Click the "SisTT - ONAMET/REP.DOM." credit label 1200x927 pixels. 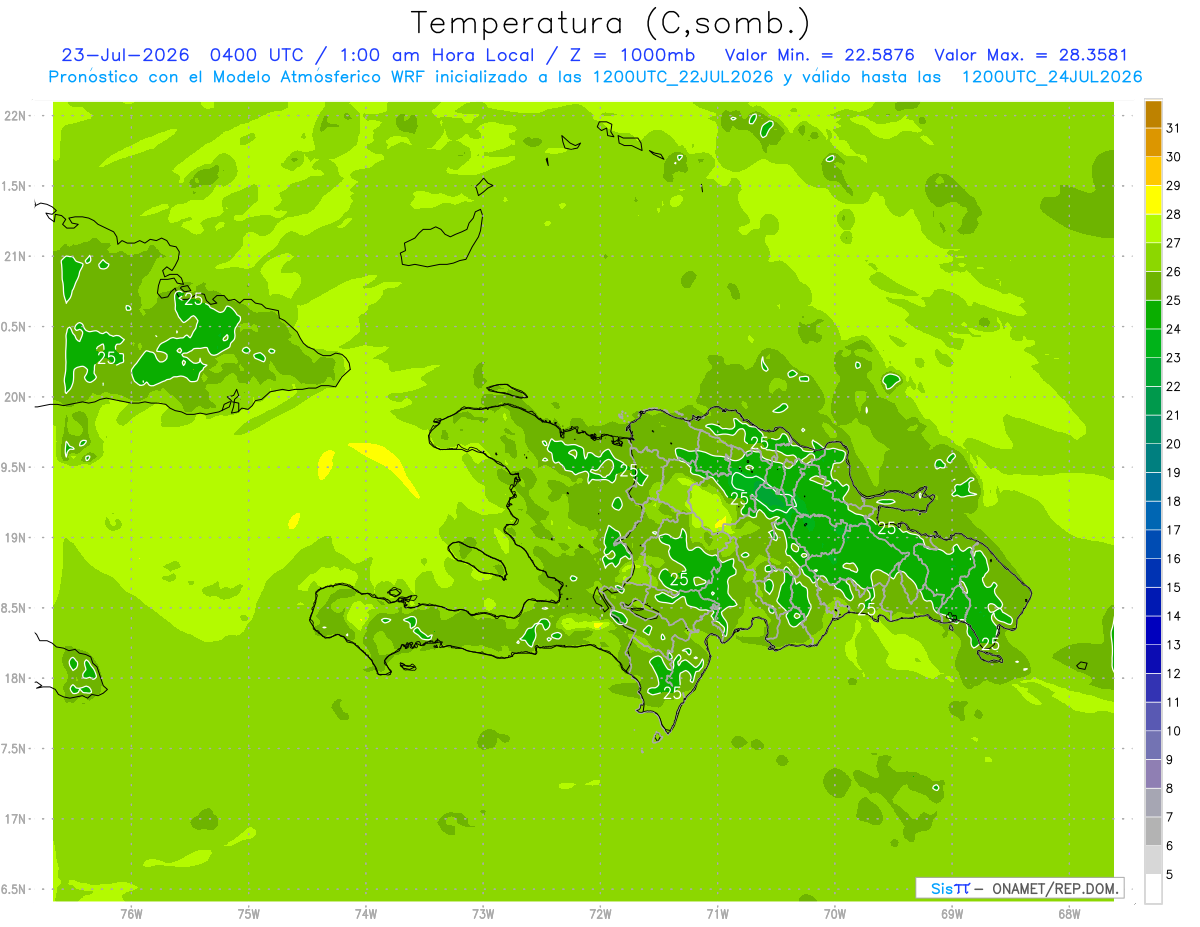point(1019,888)
